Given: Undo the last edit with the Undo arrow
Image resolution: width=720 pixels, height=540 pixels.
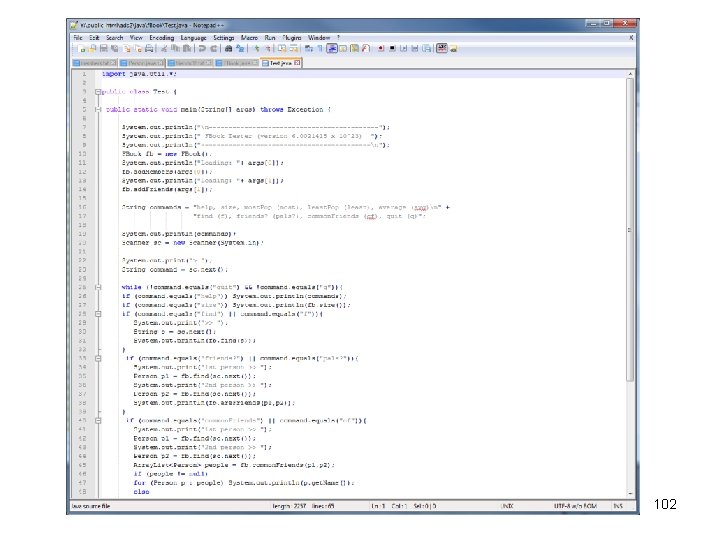Looking at the screenshot, I should pyautogui.click(x=202, y=48).
